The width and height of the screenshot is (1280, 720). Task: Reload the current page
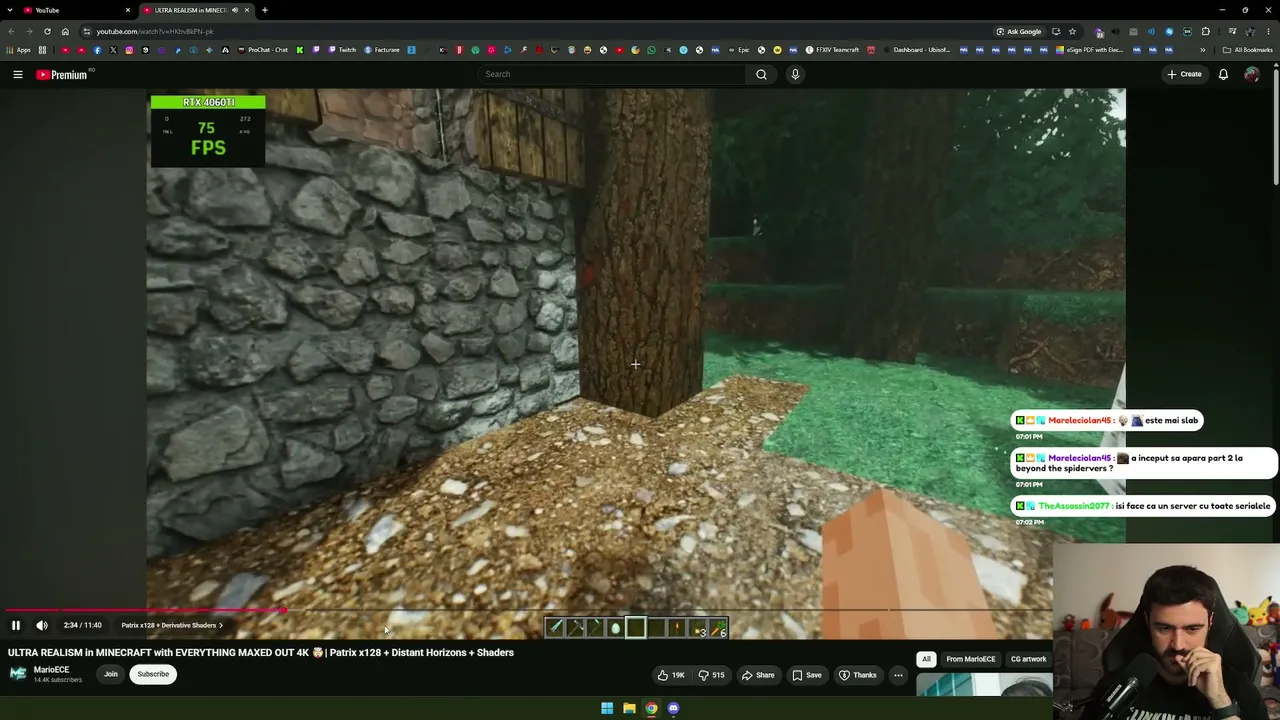tap(47, 31)
